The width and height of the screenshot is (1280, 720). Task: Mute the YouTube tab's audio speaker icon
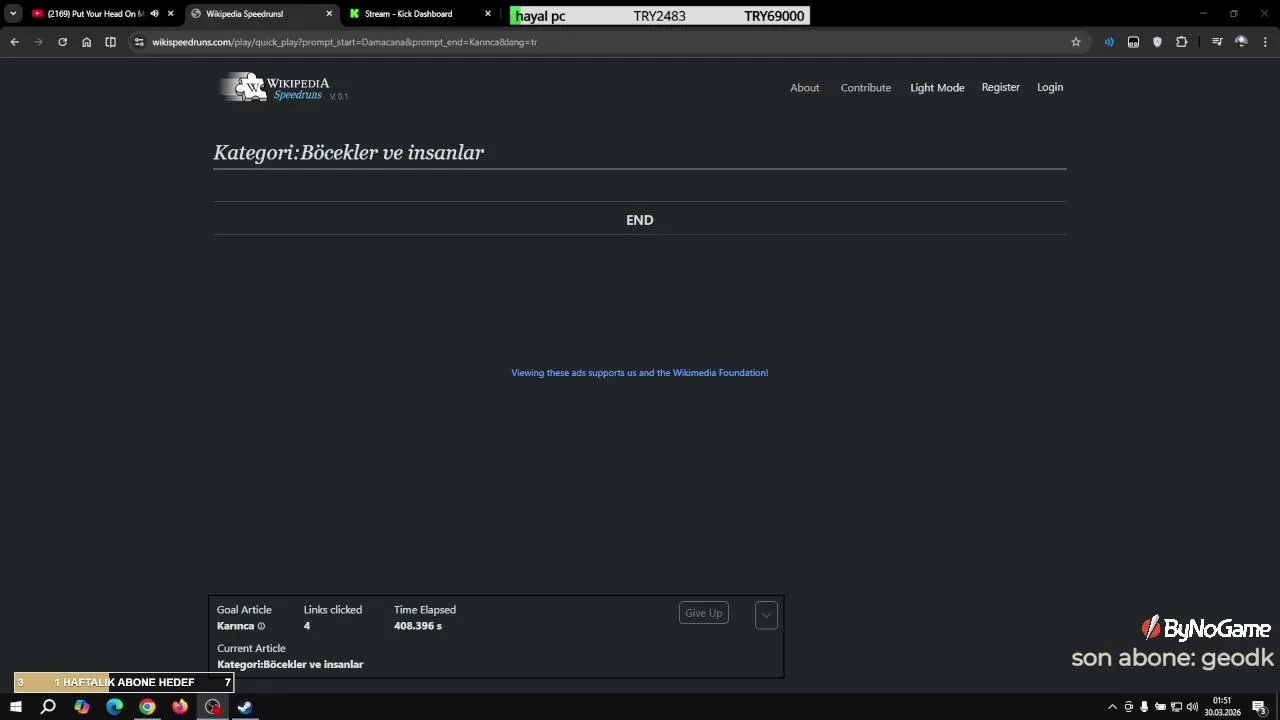click(154, 14)
